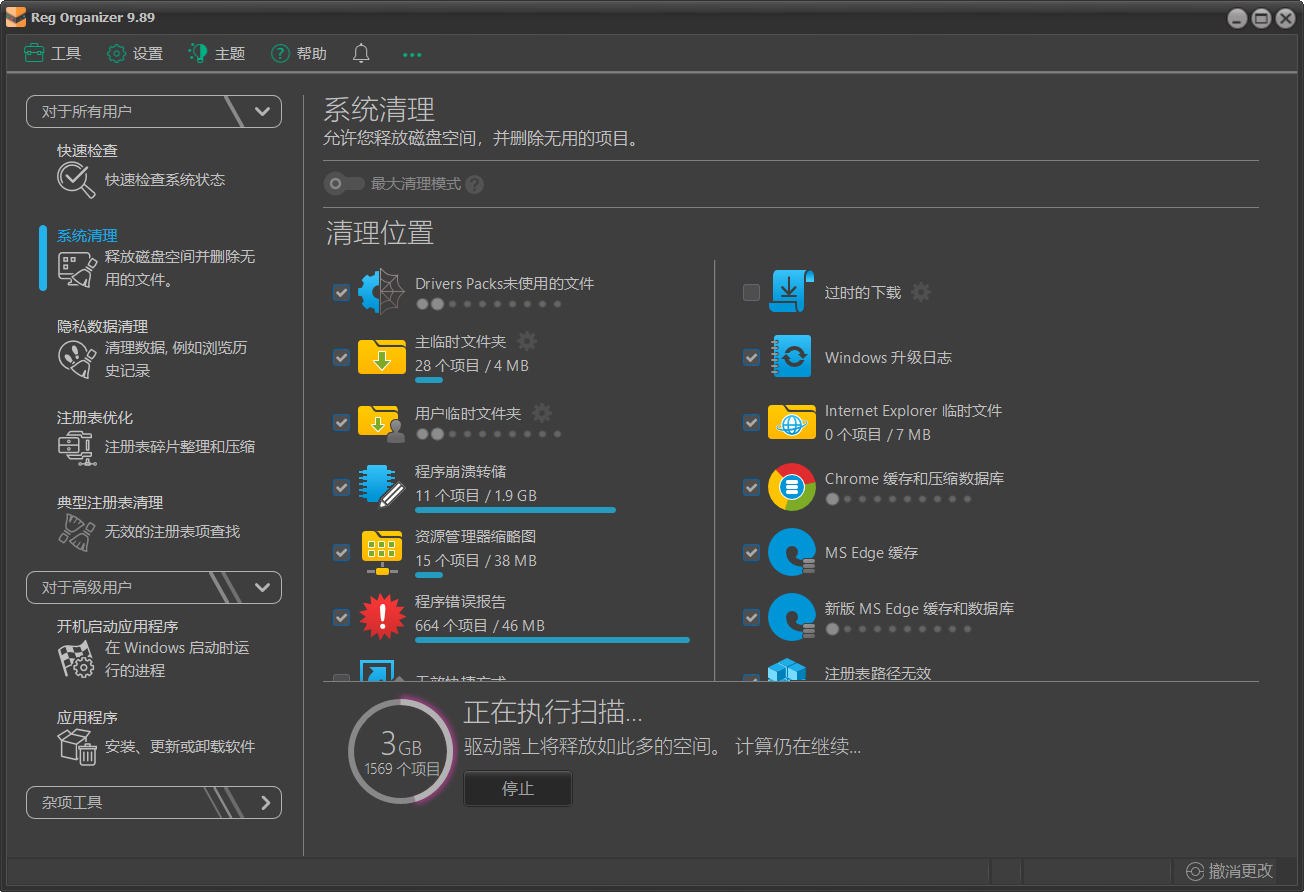Uncheck 新版 MS Edge 缓存和数据库 checkbox
The image size is (1304, 892).
pyautogui.click(x=751, y=617)
